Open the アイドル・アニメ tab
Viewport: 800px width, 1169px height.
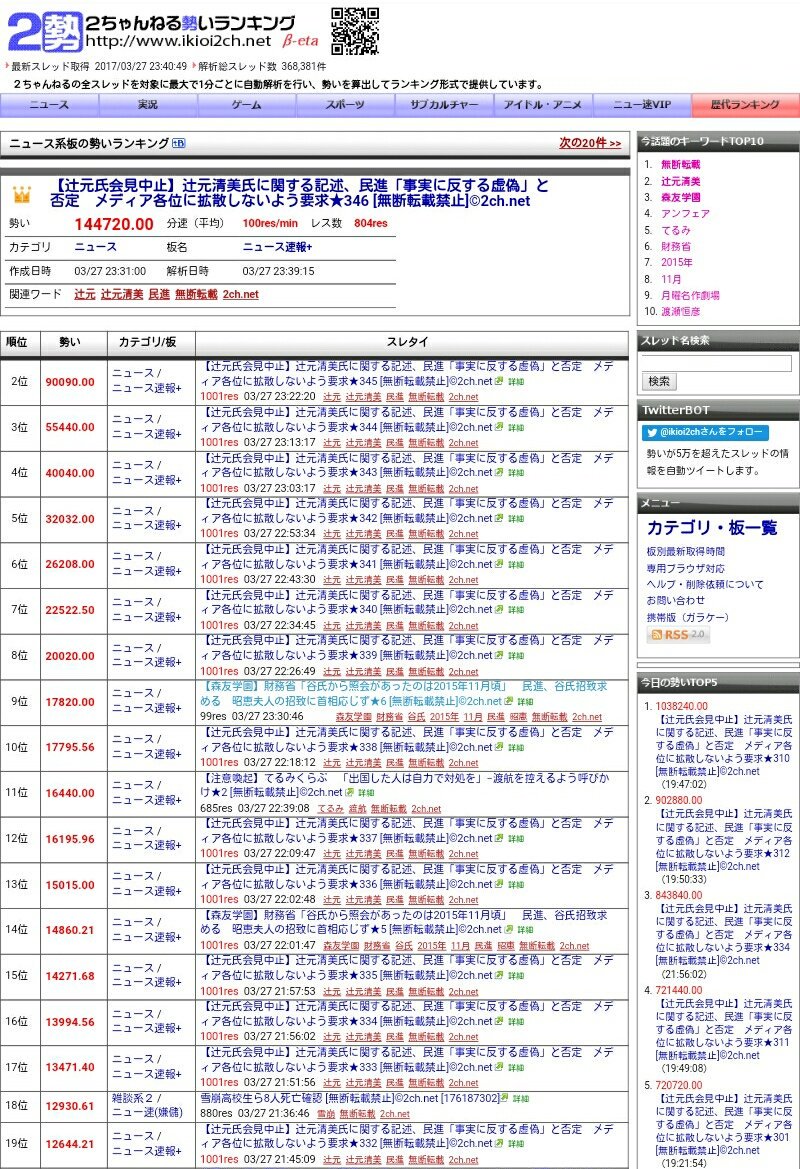pos(543,105)
